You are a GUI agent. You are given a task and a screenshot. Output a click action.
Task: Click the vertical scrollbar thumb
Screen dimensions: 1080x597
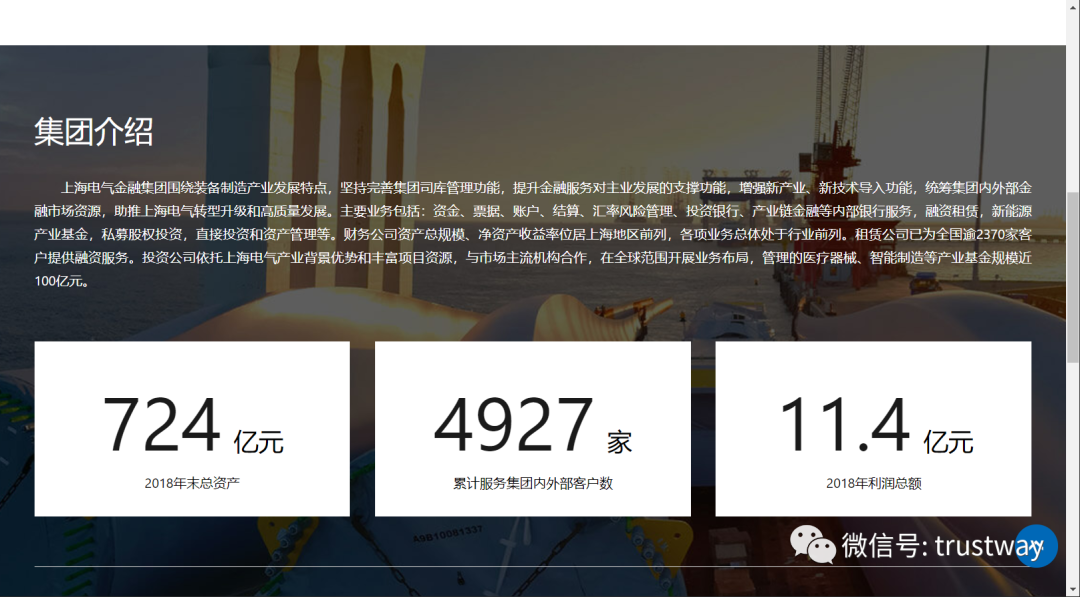[x=1073, y=277]
